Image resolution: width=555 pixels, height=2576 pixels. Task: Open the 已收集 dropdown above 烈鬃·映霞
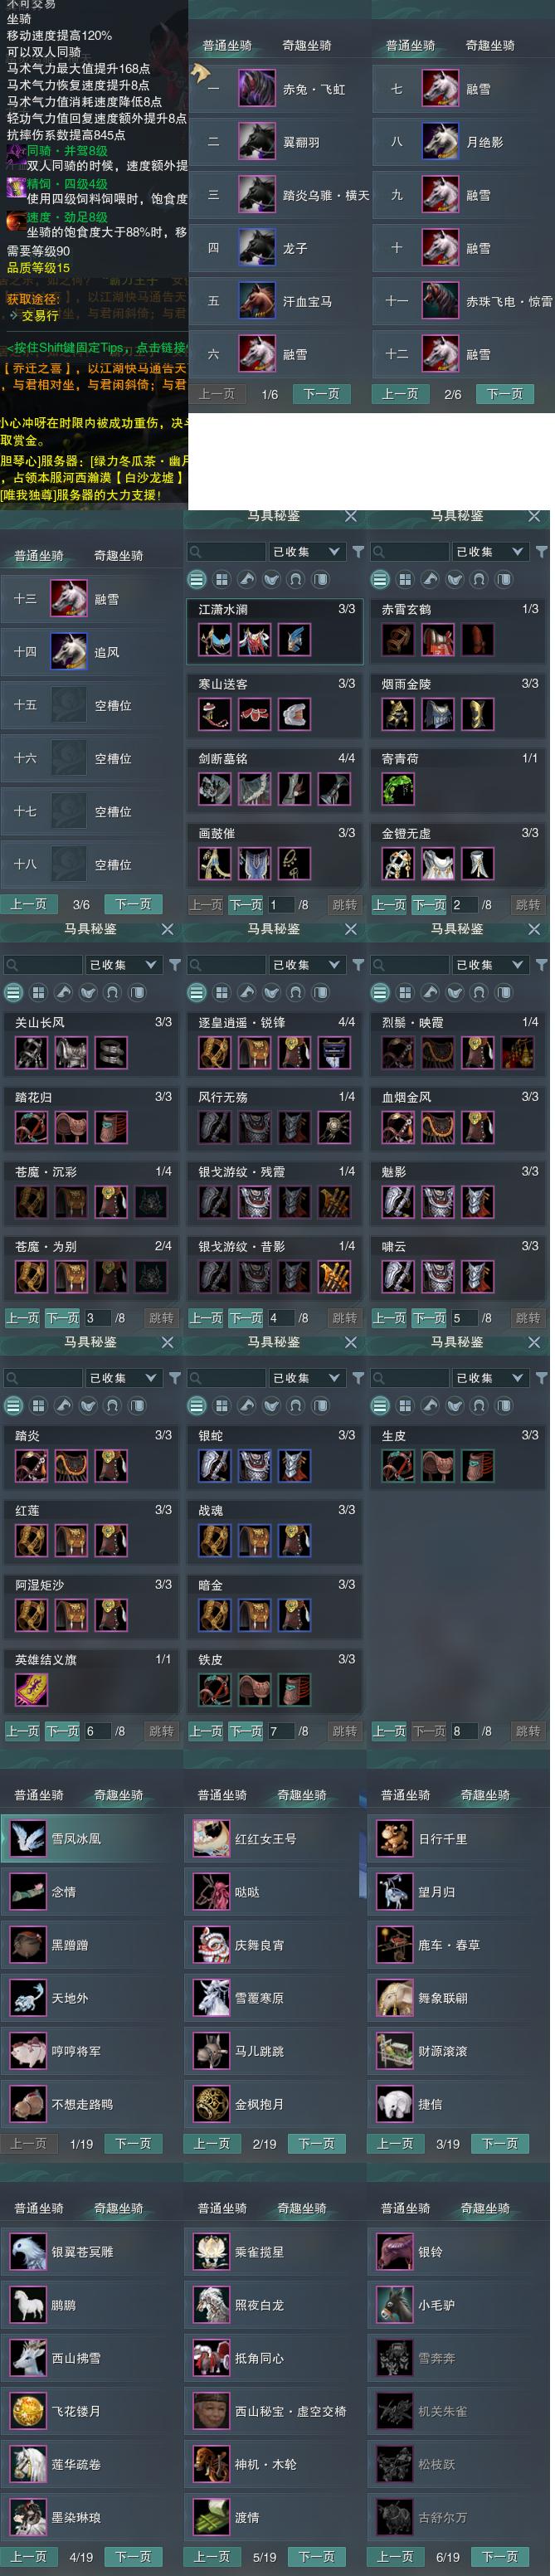(x=489, y=964)
